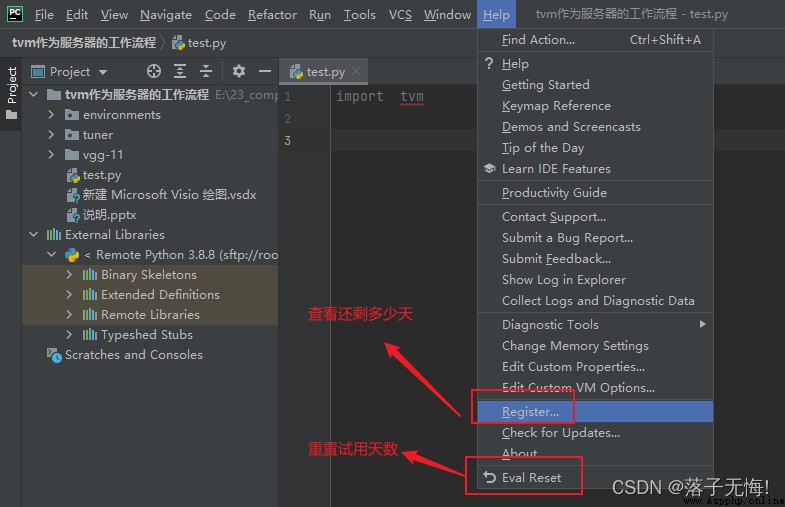Select Change Memory Settings
Image resolution: width=785 pixels, height=507 pixels.
595,346
